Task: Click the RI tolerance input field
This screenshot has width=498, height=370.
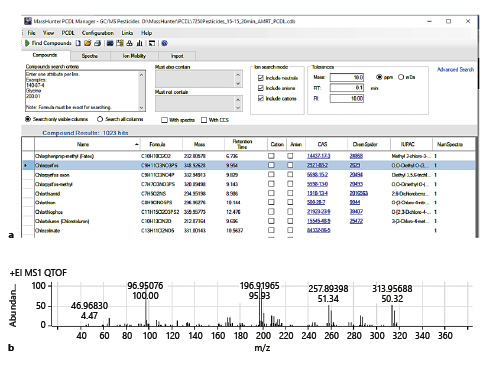Action: 347,98
